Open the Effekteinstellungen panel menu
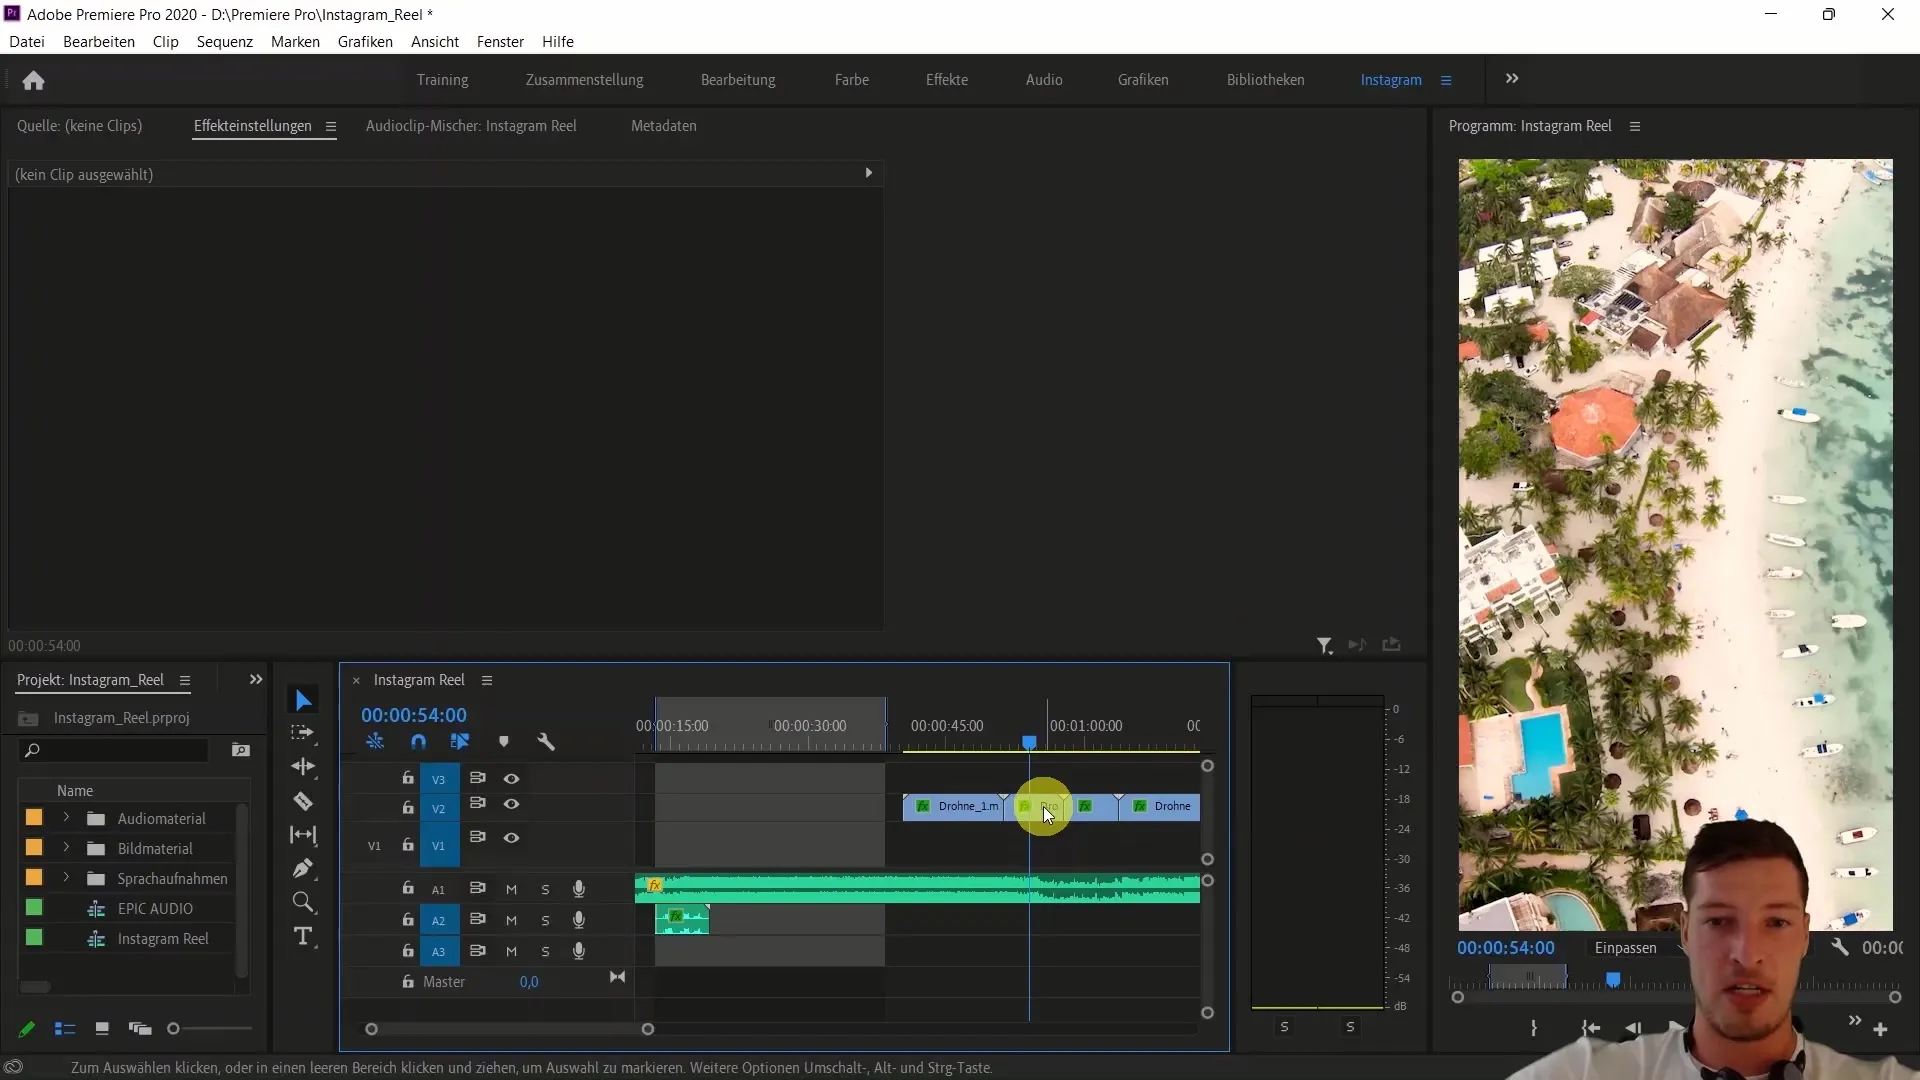The width and height of the screenshot is (1920, 1080). coord(330,127)
